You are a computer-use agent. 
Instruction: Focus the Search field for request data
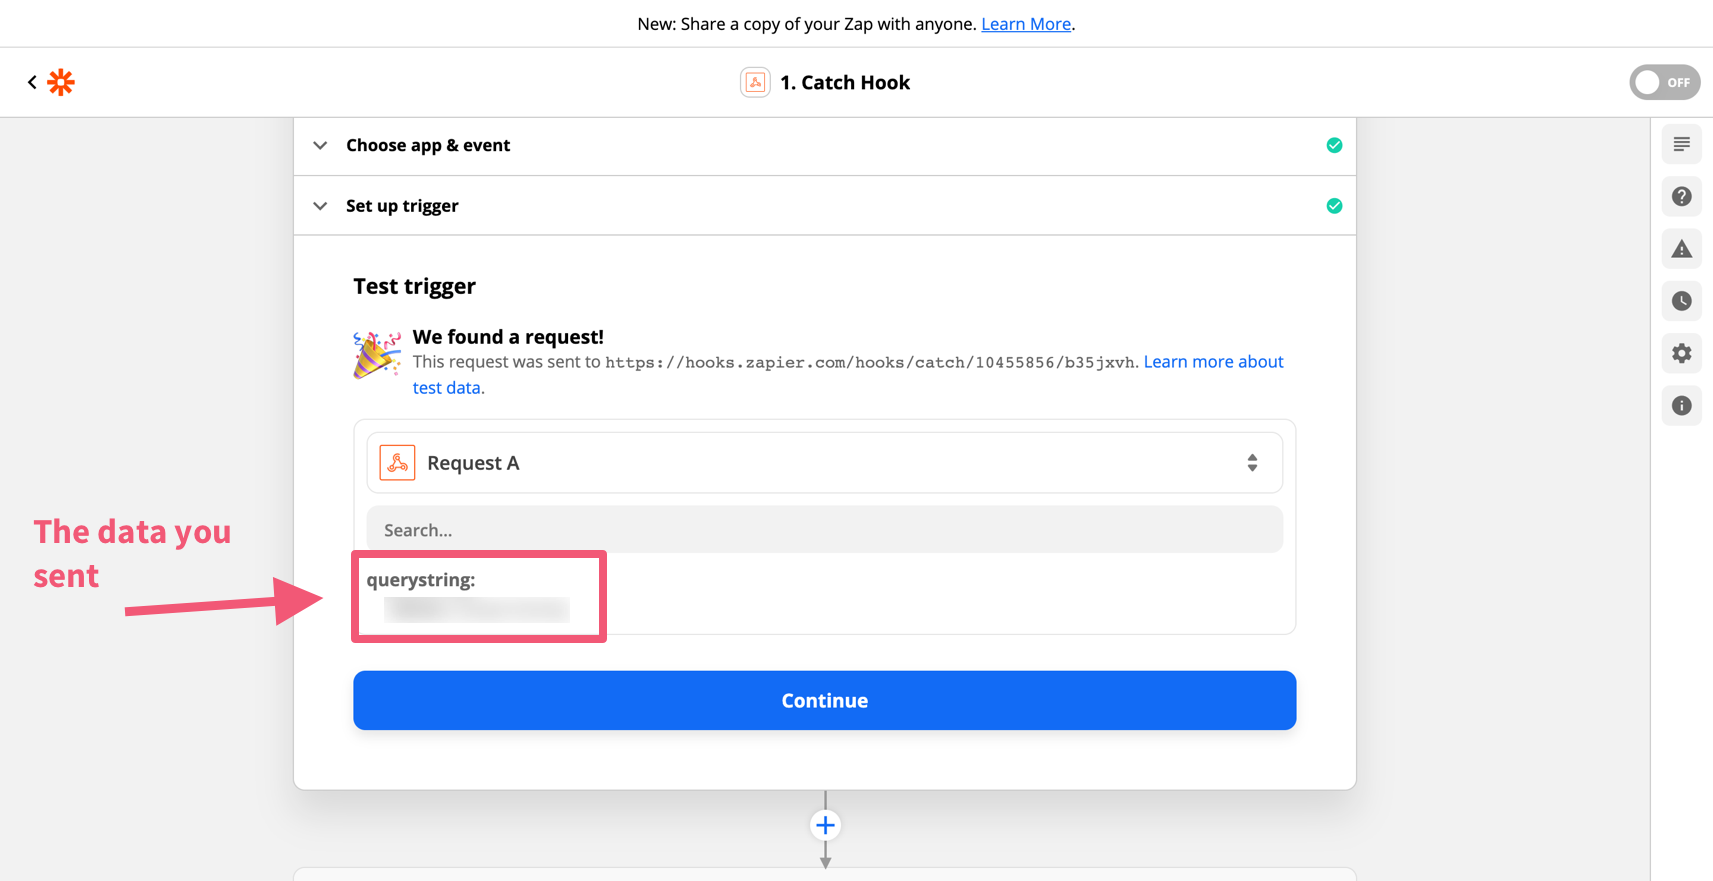point(825,530)
